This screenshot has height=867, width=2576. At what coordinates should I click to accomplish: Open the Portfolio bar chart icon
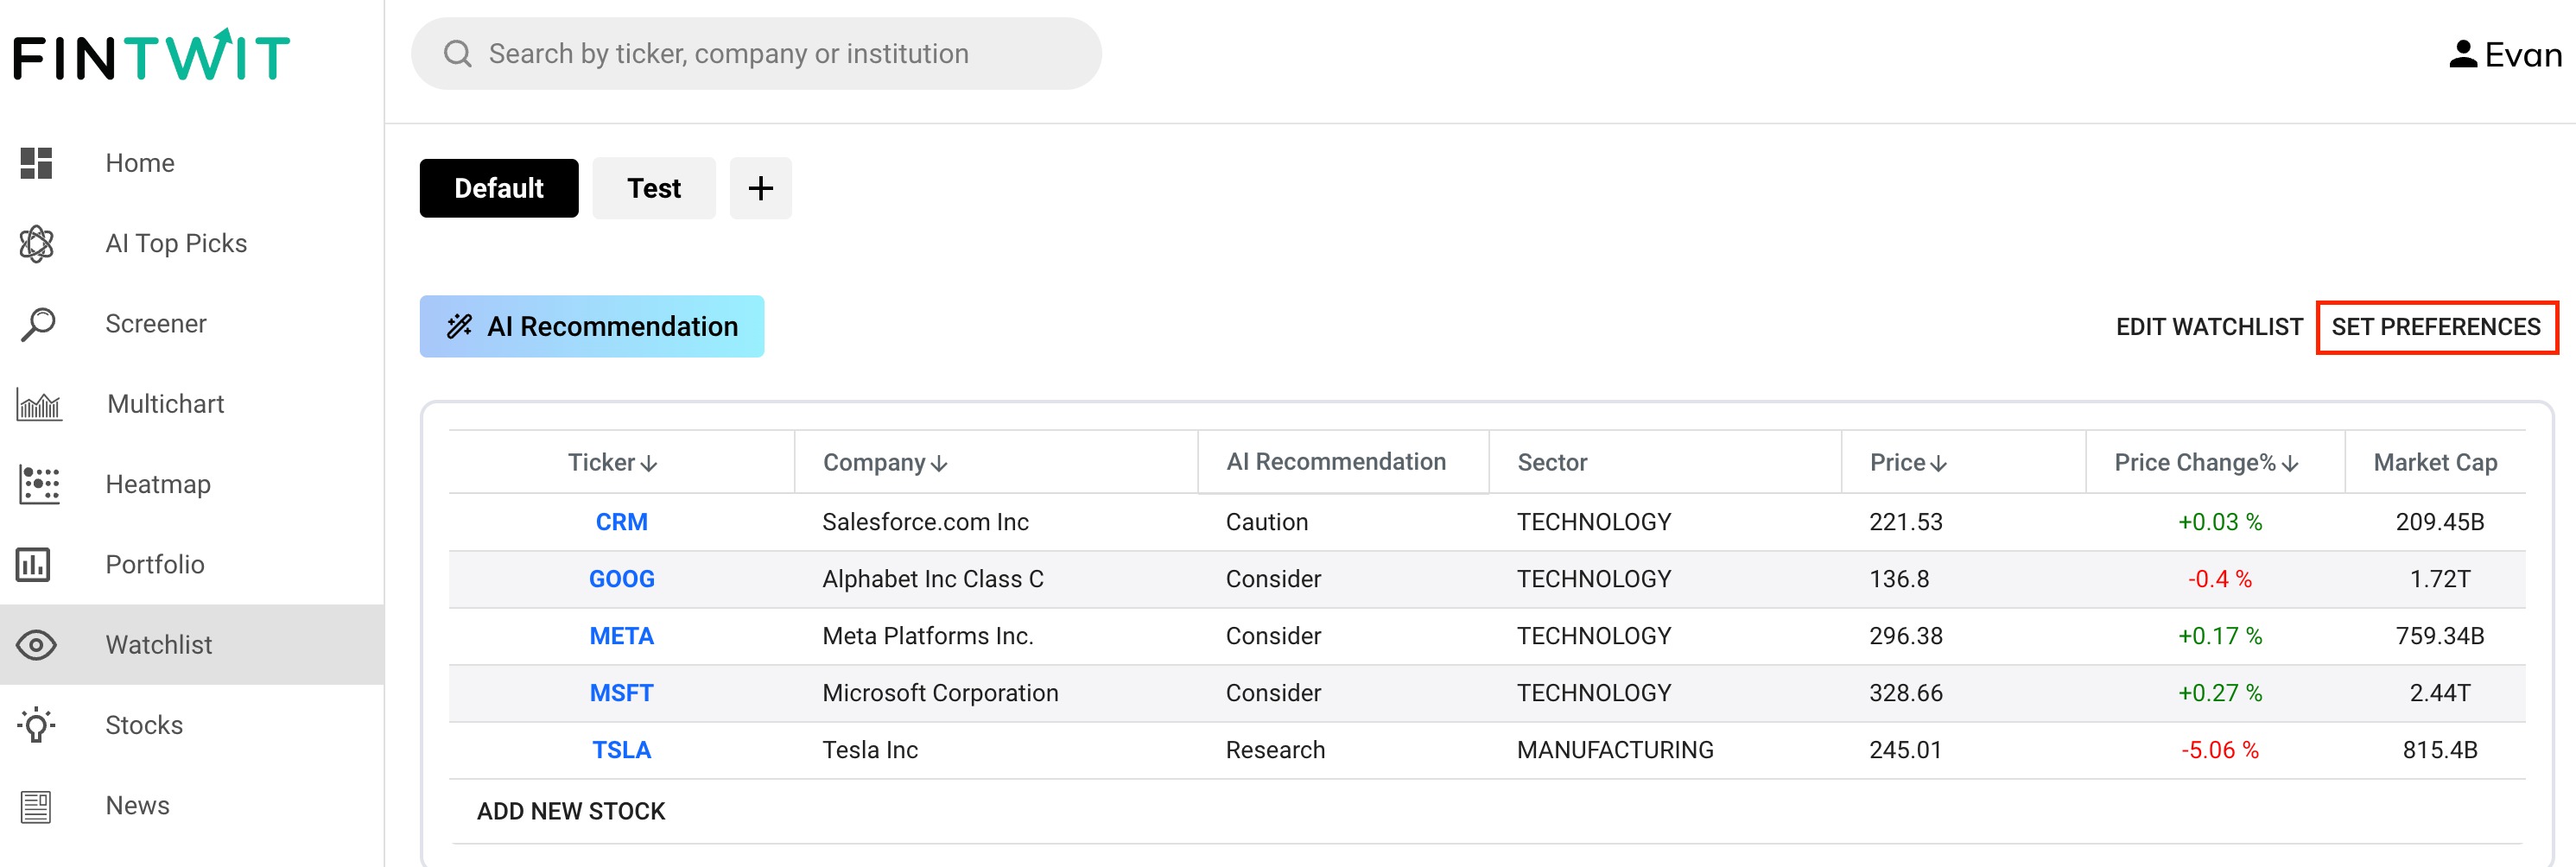33,565
